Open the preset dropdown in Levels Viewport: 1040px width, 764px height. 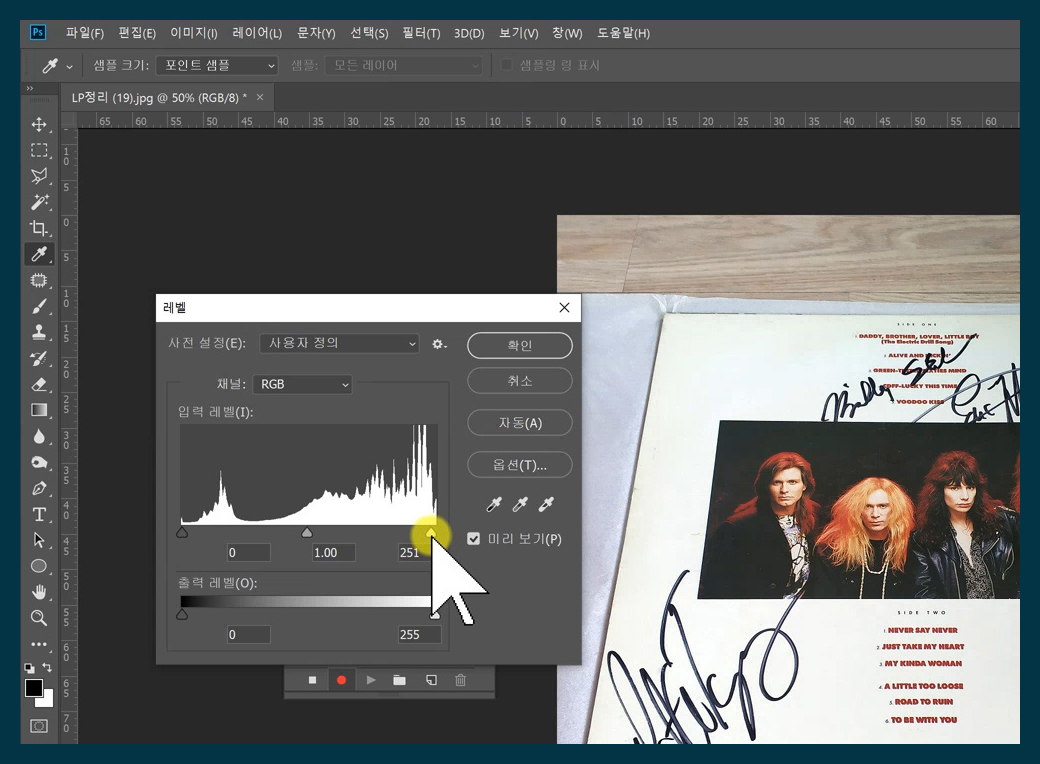coord(340,344)
